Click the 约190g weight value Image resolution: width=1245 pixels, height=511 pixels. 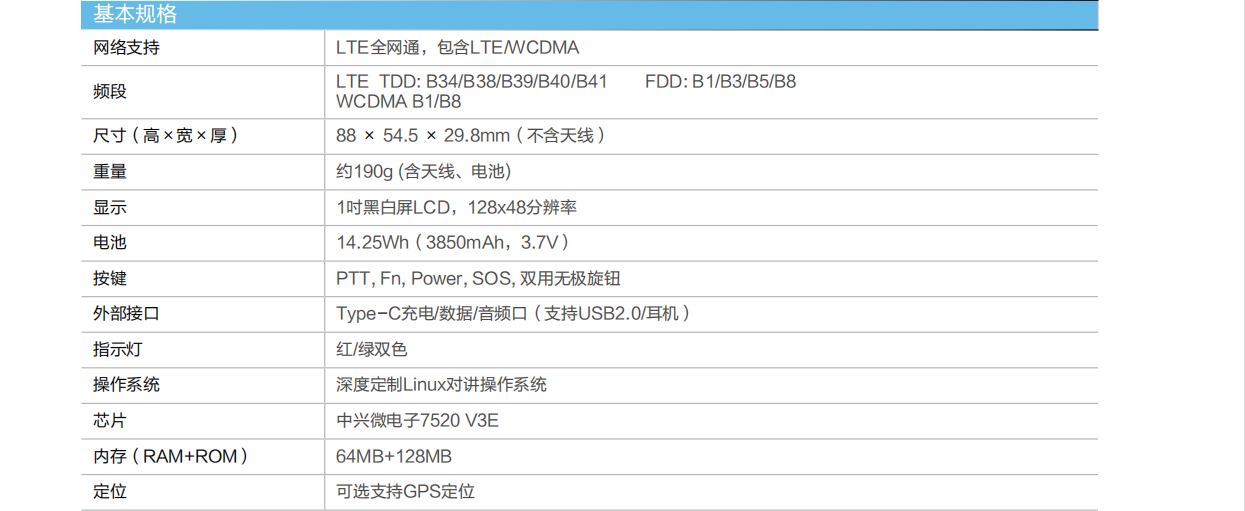[424, 172]
